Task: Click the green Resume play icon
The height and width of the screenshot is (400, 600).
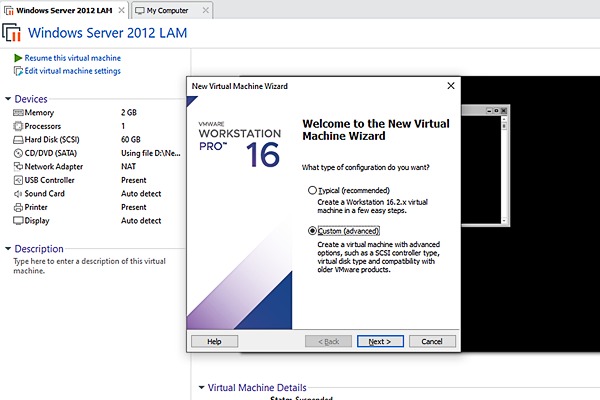Action: (18, 58)
